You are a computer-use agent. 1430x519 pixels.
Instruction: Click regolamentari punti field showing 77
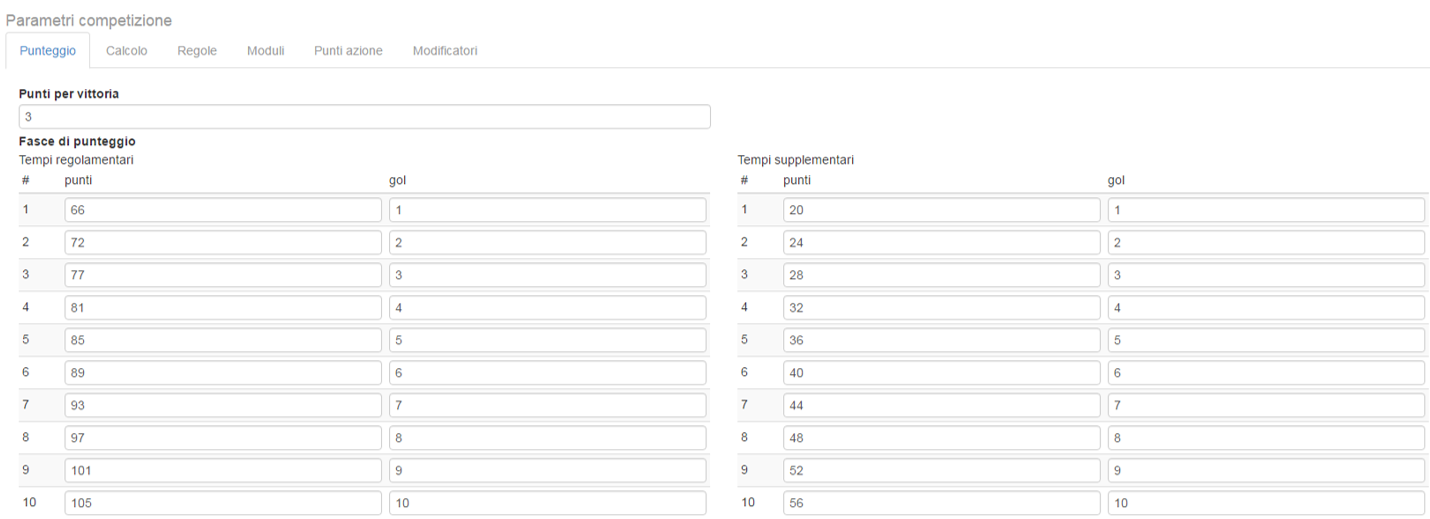[223, 275]
